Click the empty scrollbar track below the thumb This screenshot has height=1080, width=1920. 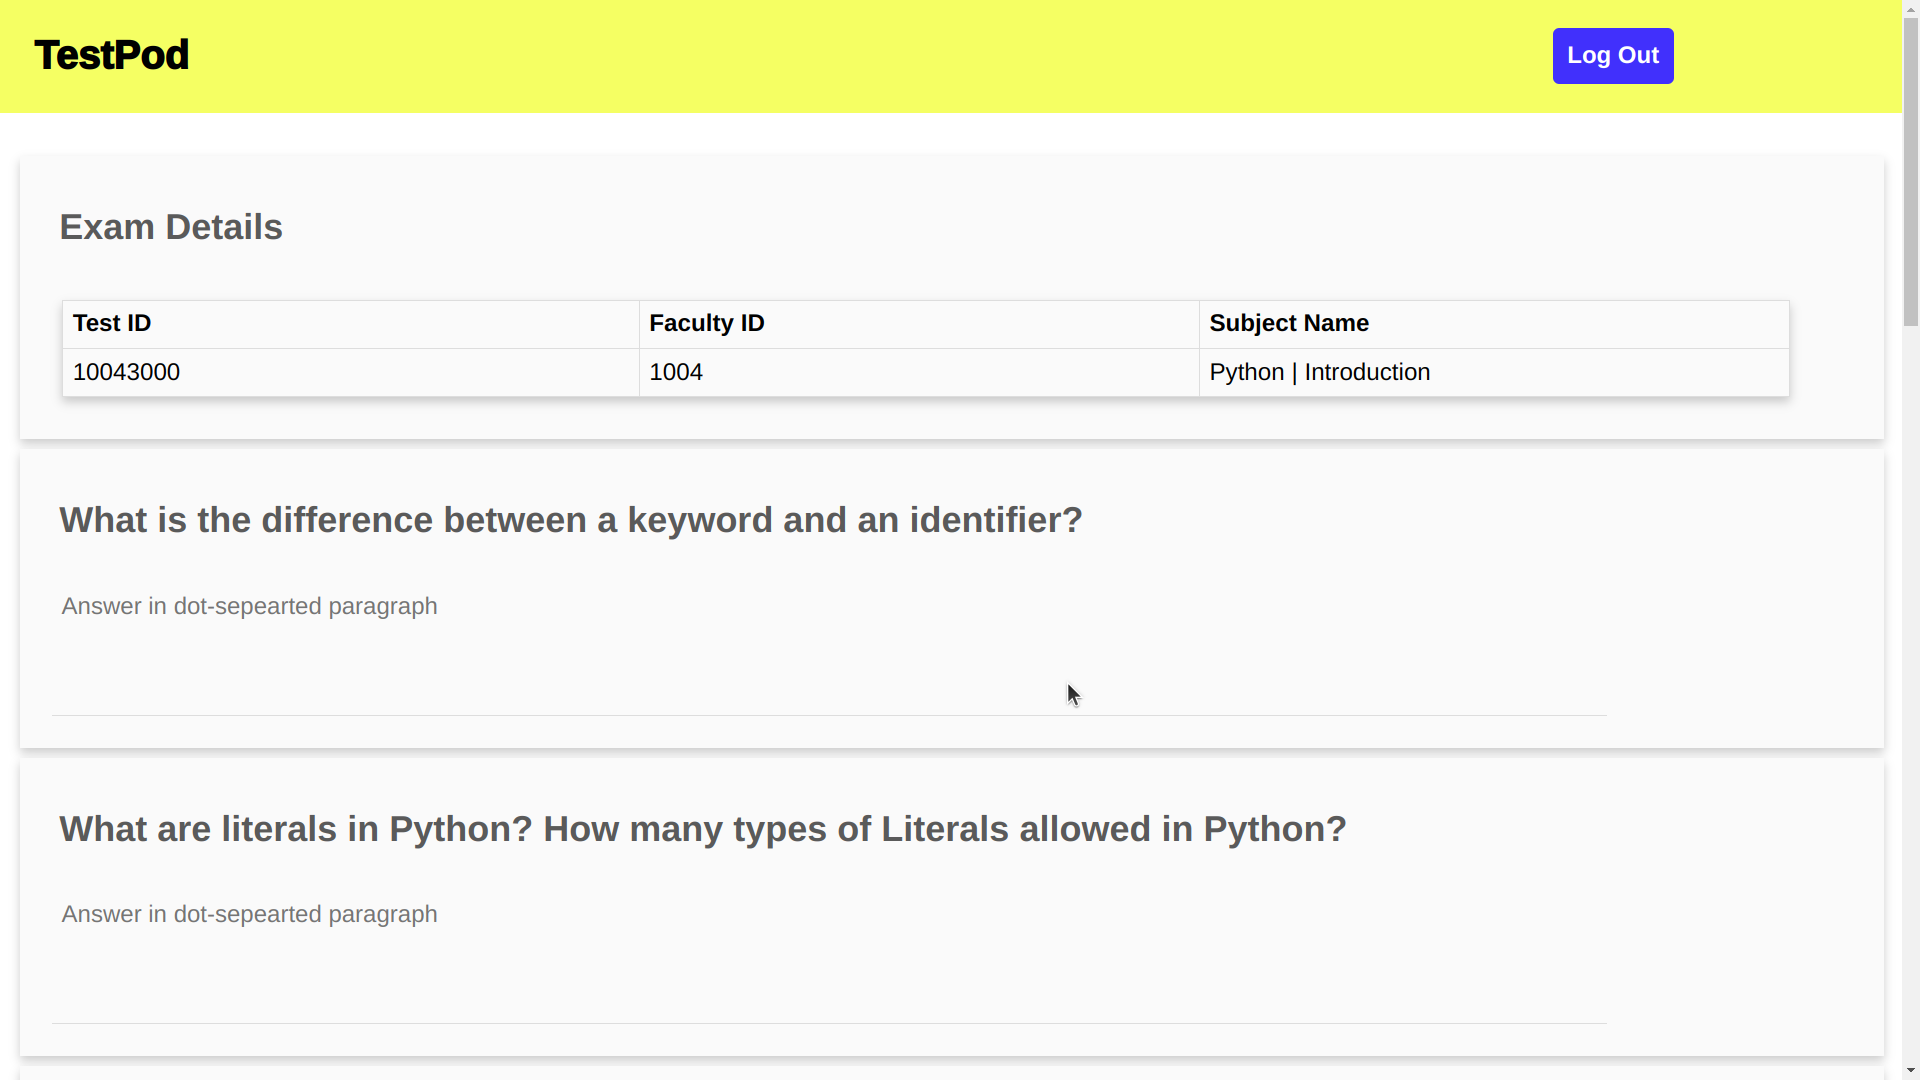pos(1910,700)
